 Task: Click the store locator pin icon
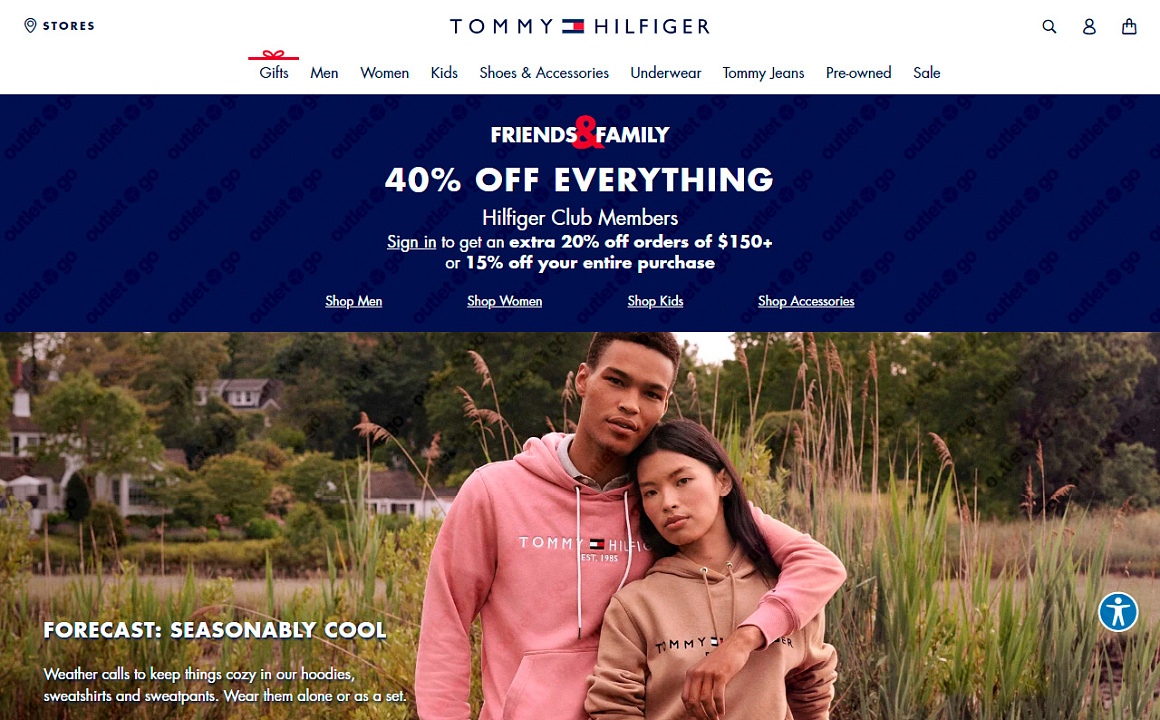30,26
